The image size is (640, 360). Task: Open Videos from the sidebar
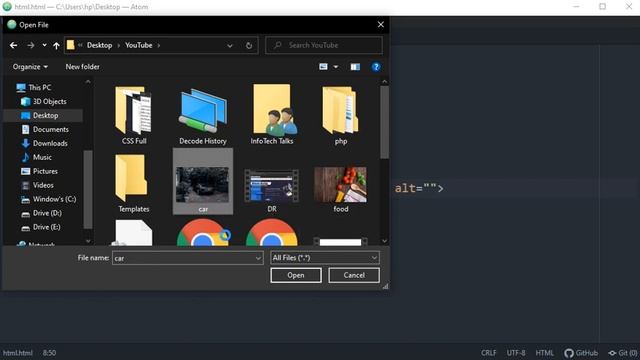[x=42, y=185]
